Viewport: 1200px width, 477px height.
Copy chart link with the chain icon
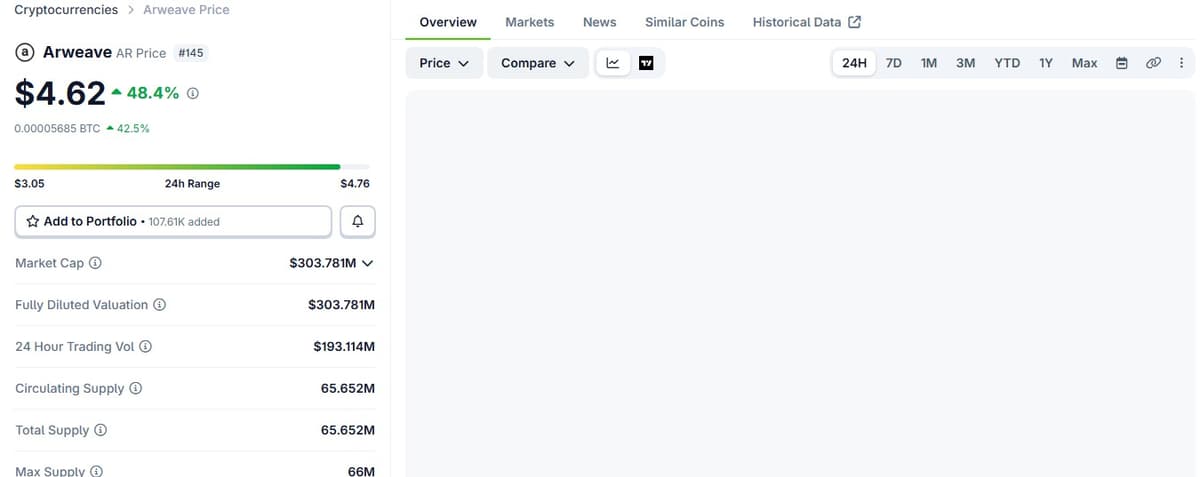click(1153, 63)
